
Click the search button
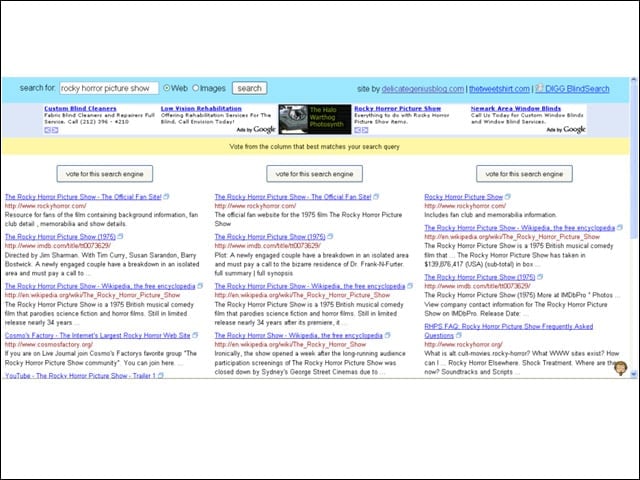(249, 88)
